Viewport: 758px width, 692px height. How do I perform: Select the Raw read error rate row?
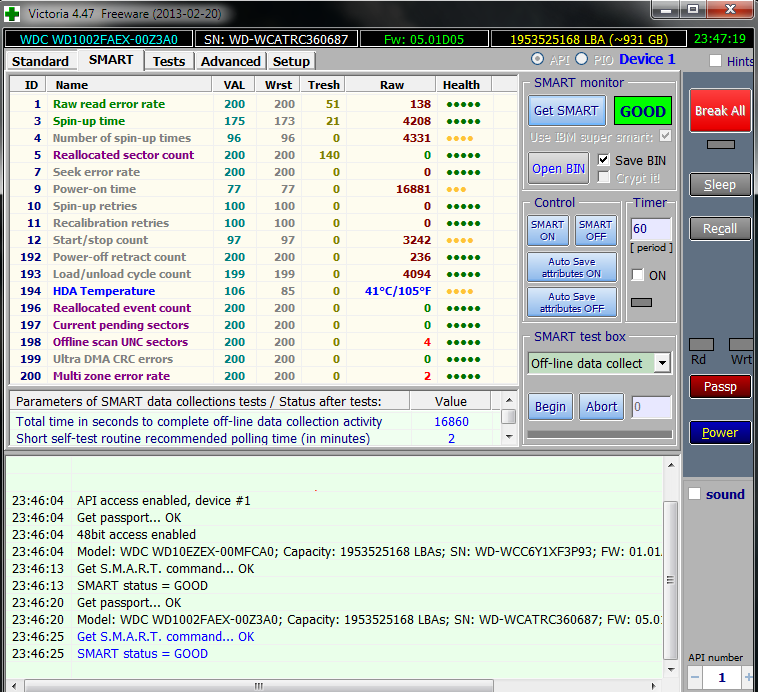[263, 104]
